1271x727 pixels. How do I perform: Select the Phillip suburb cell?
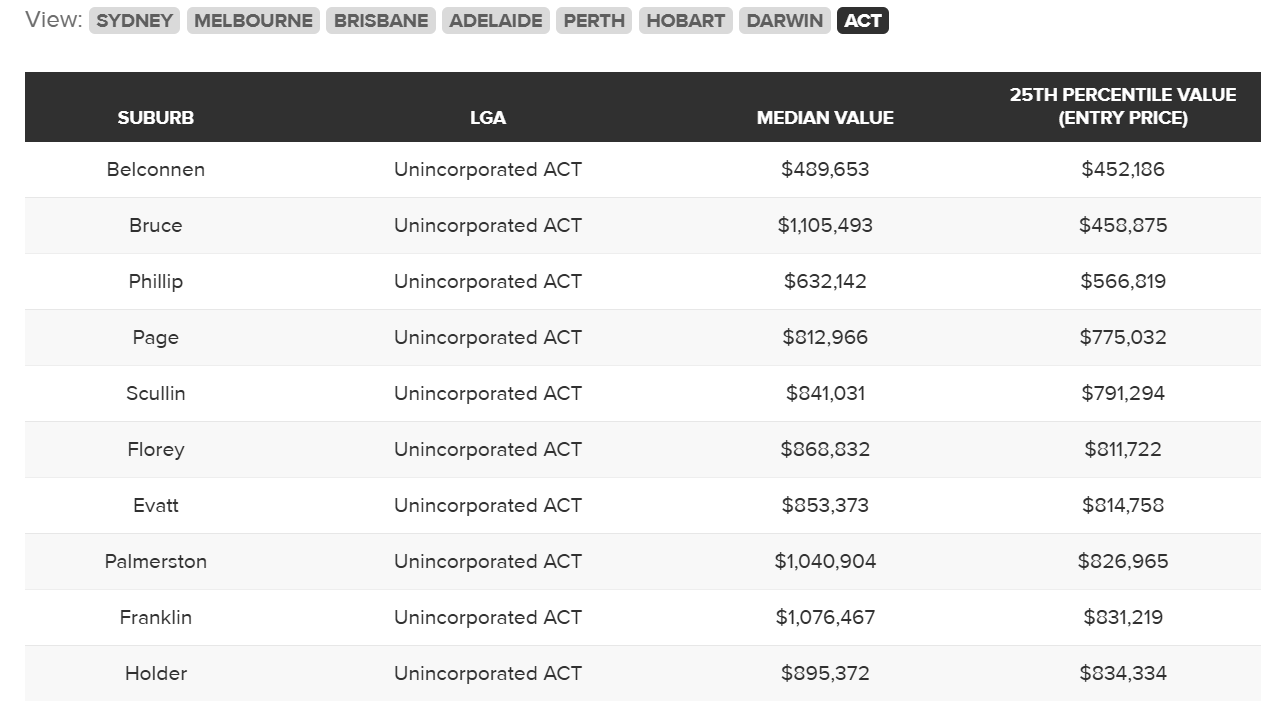click(x=156, y=282)
